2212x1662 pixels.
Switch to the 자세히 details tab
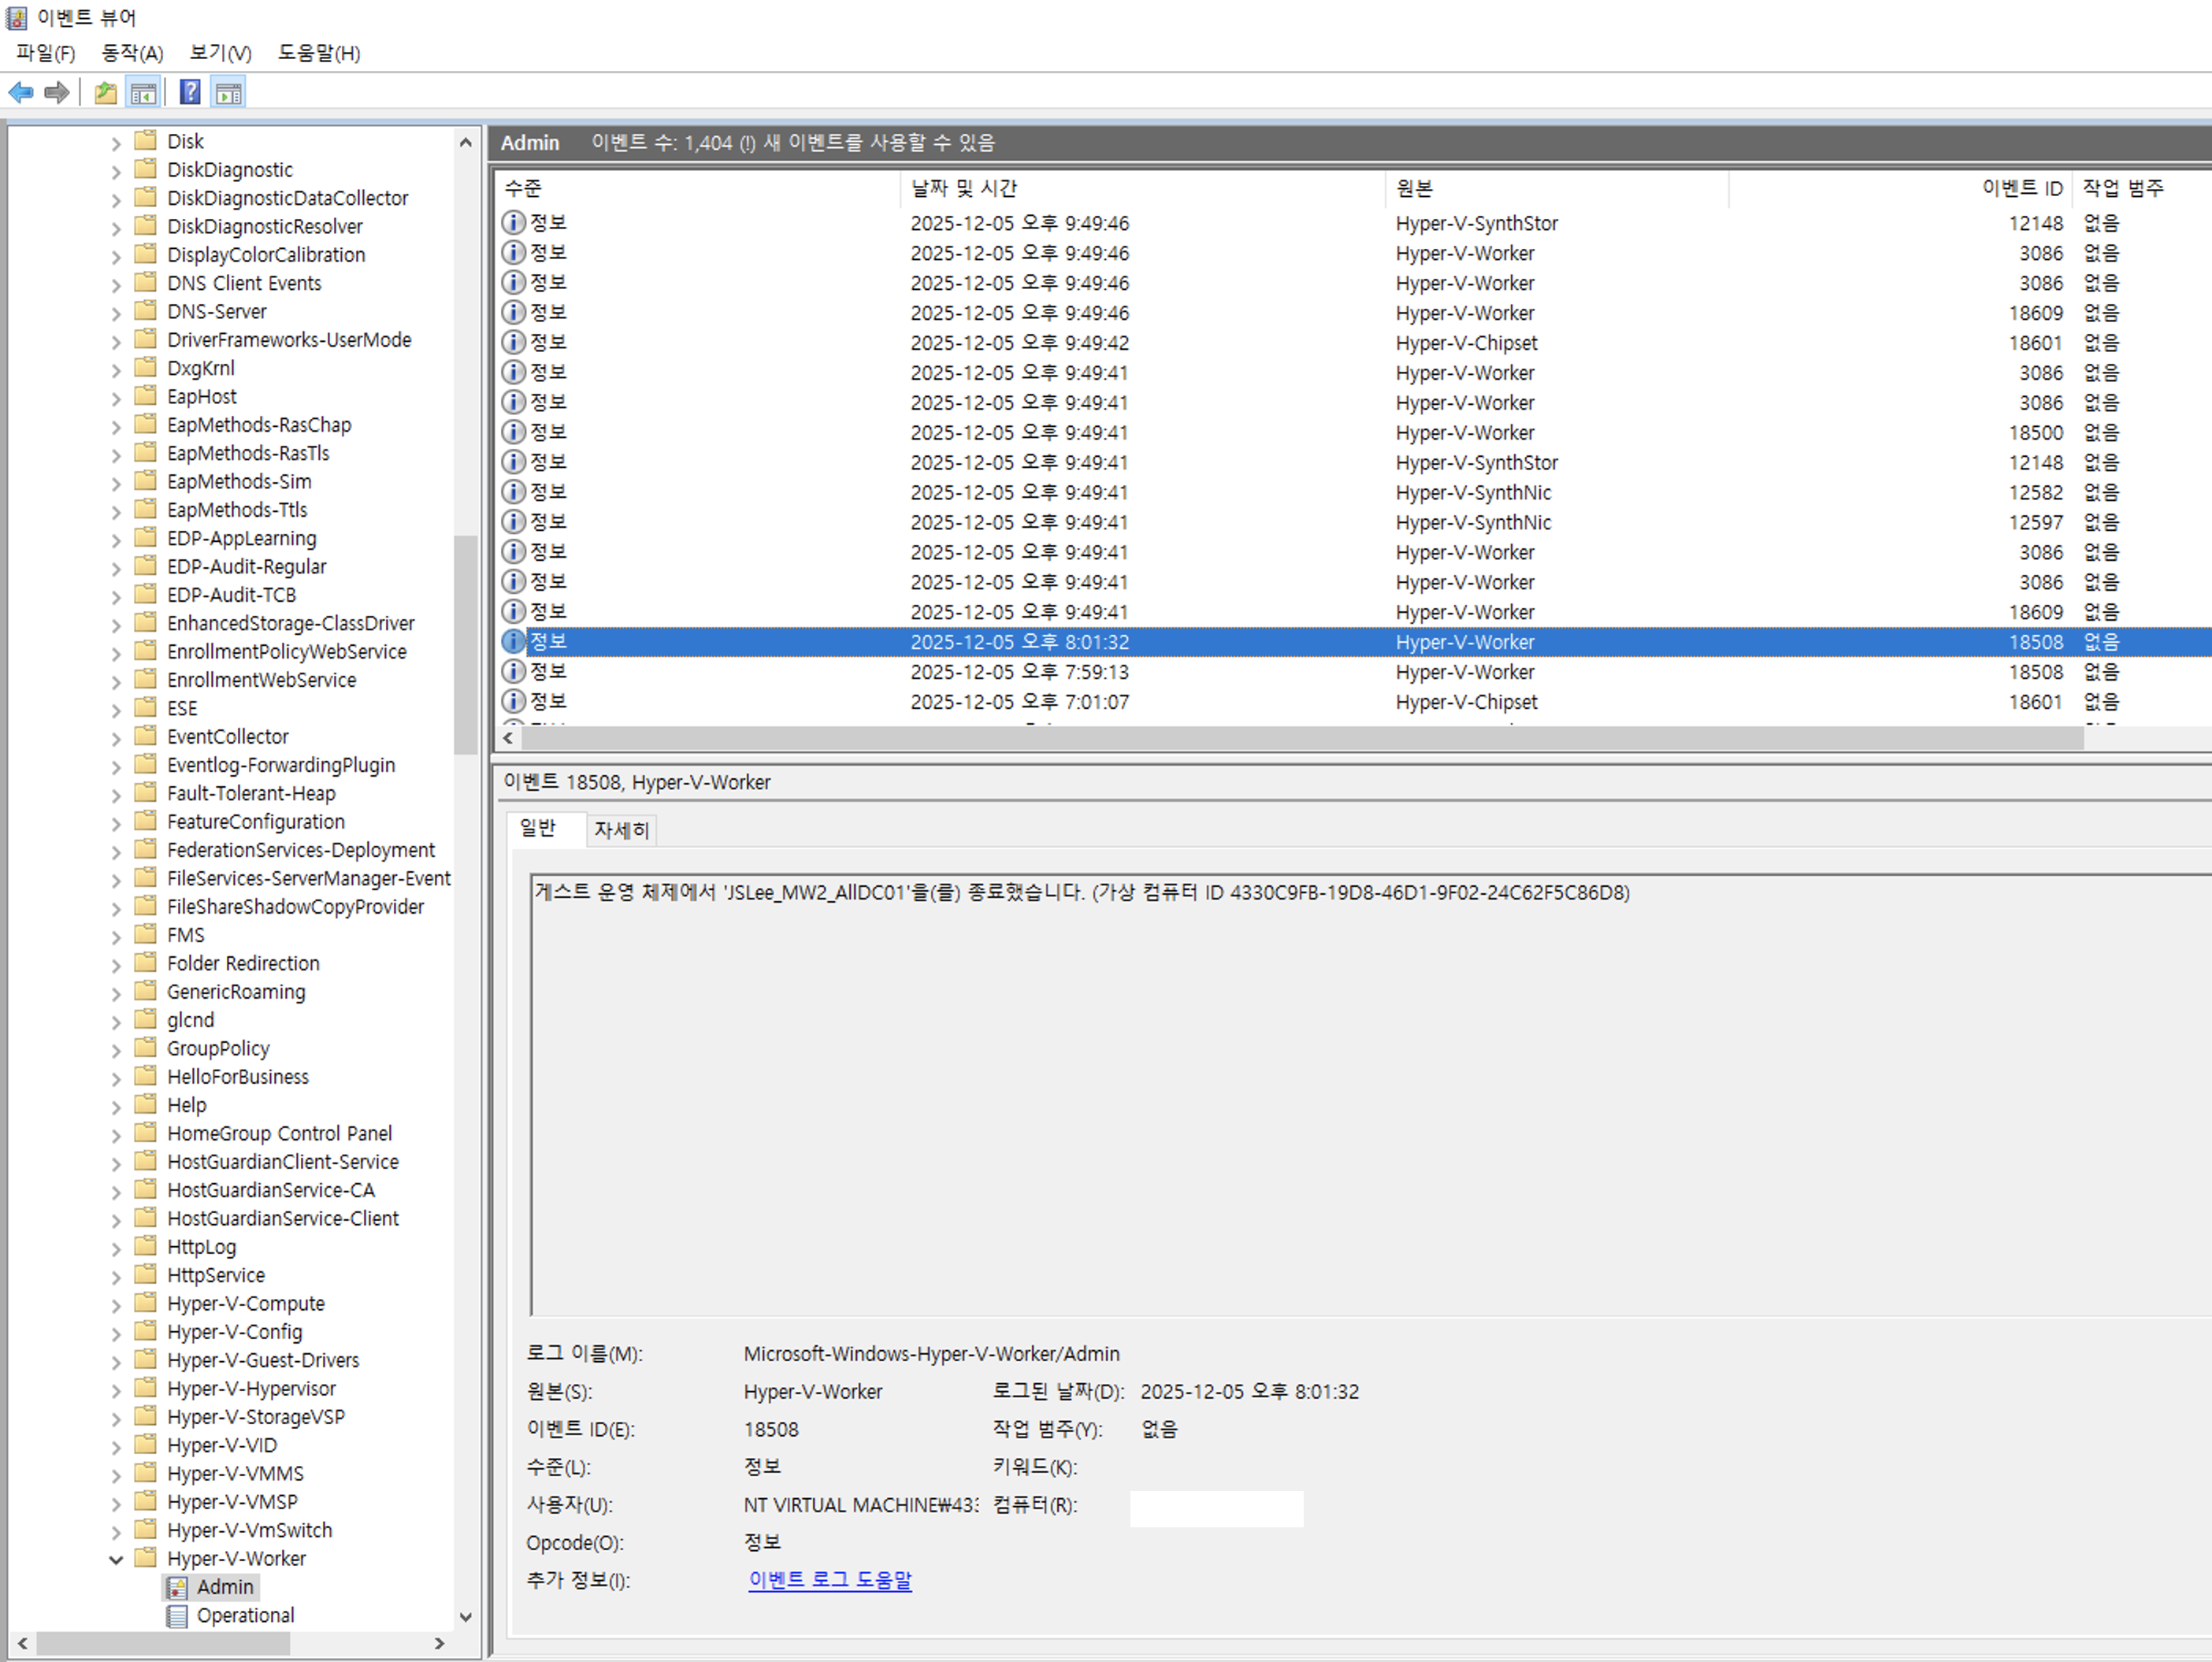[621, 830]
